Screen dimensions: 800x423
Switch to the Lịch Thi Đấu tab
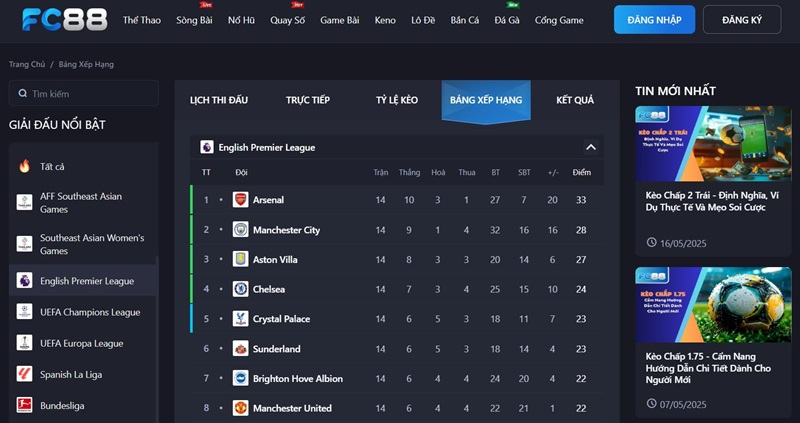[x=219, y=100]
